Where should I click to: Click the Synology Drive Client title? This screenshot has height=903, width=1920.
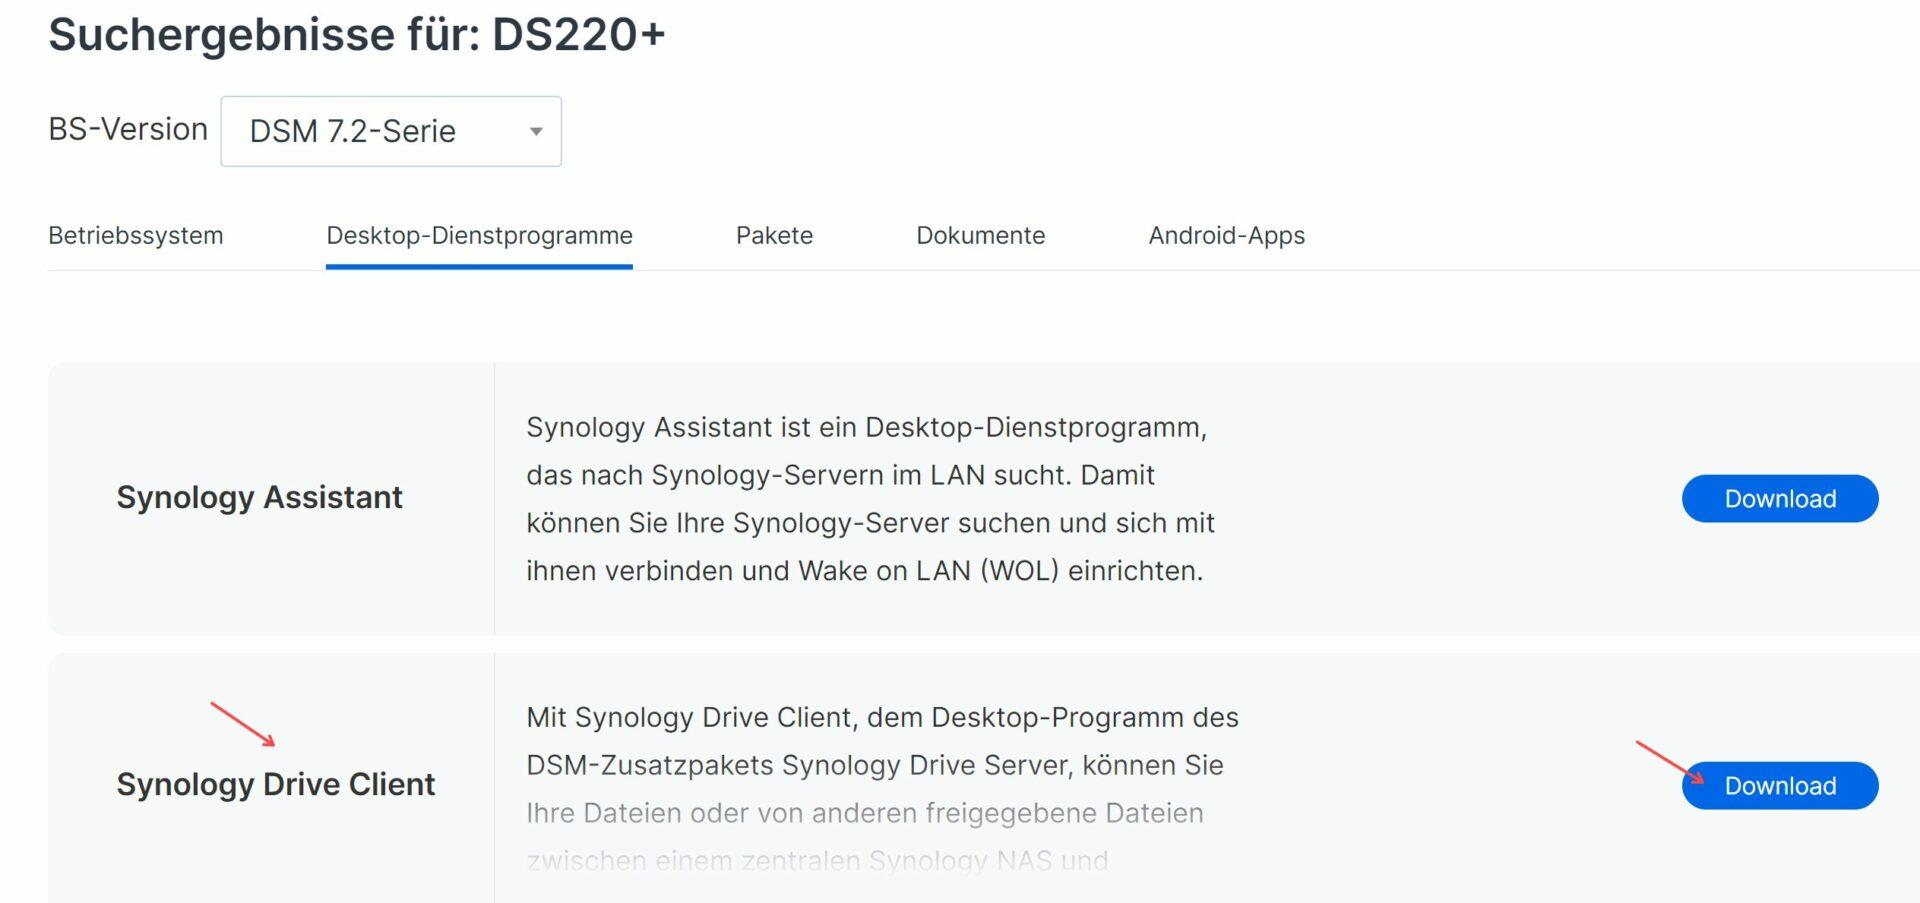[x=275, y=784]
